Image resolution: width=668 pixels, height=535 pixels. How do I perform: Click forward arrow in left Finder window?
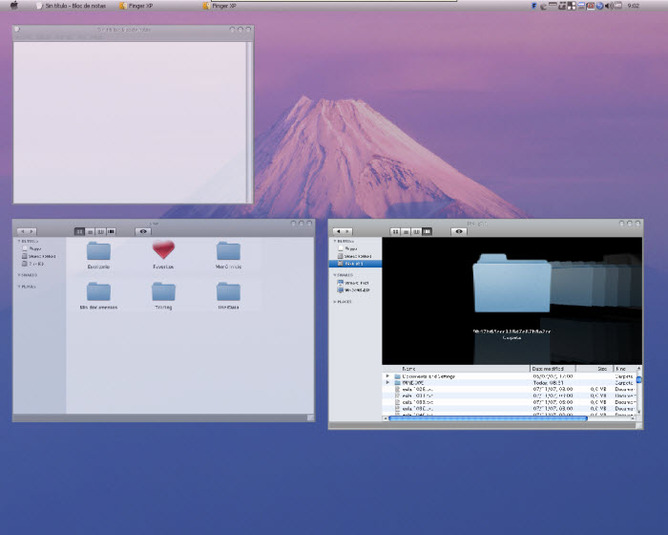pos(32,231)
